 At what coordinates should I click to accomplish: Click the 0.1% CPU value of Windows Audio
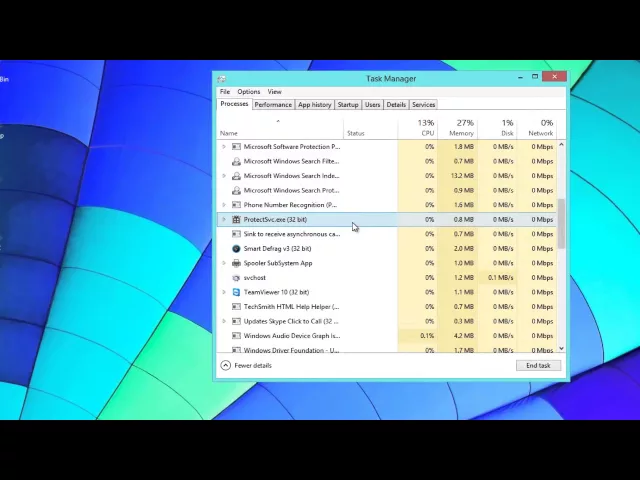click(427, 336)
